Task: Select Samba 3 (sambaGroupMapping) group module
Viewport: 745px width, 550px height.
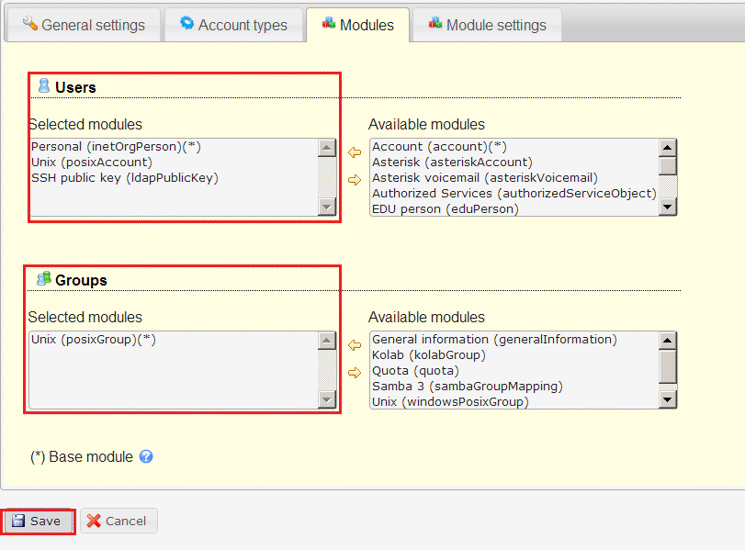Action: pyautogui.click(x=467, y=387)
